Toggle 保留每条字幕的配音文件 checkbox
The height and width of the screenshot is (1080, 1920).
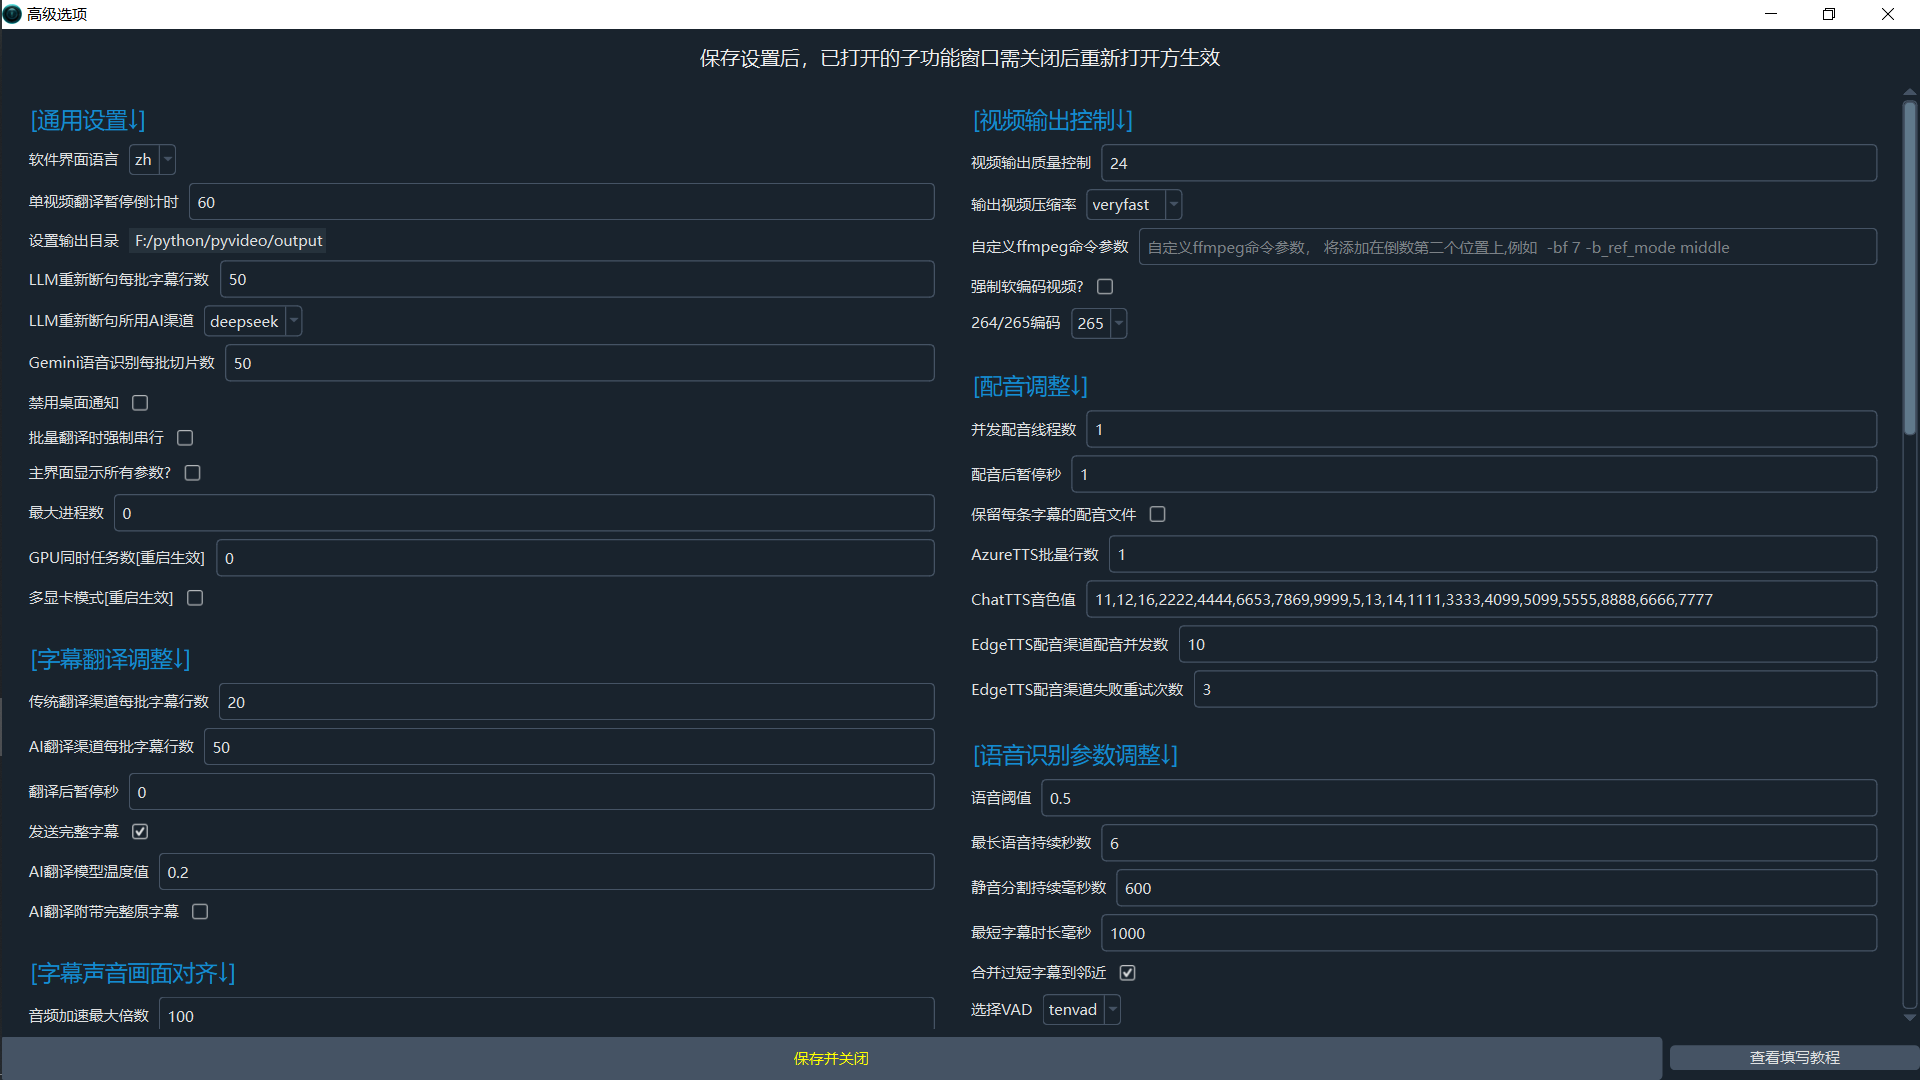(x=1157, y=514)
